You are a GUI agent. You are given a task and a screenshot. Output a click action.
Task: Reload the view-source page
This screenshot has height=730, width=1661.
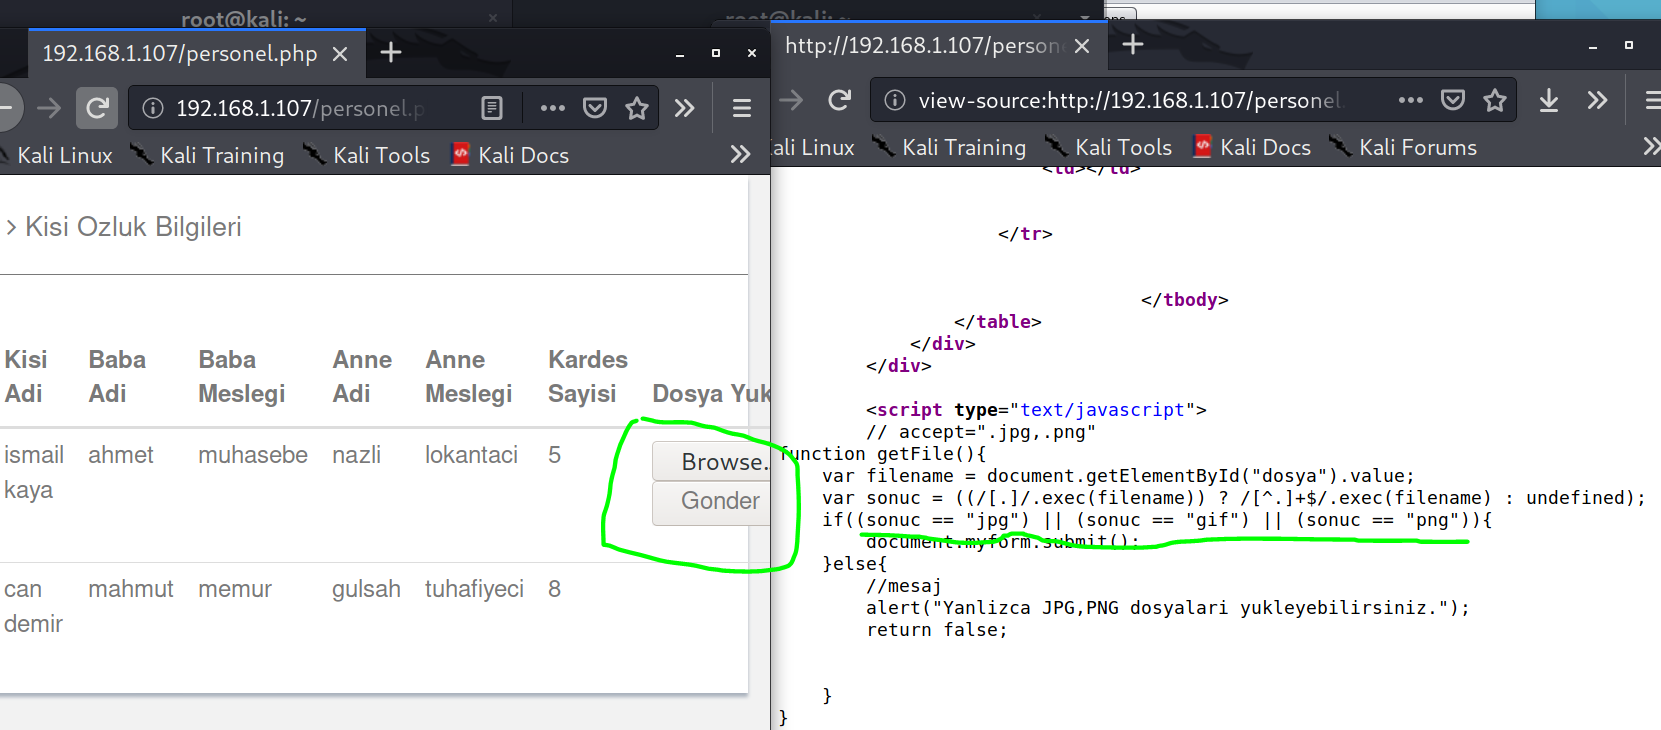pyautogui.click(x=840, y=100)
